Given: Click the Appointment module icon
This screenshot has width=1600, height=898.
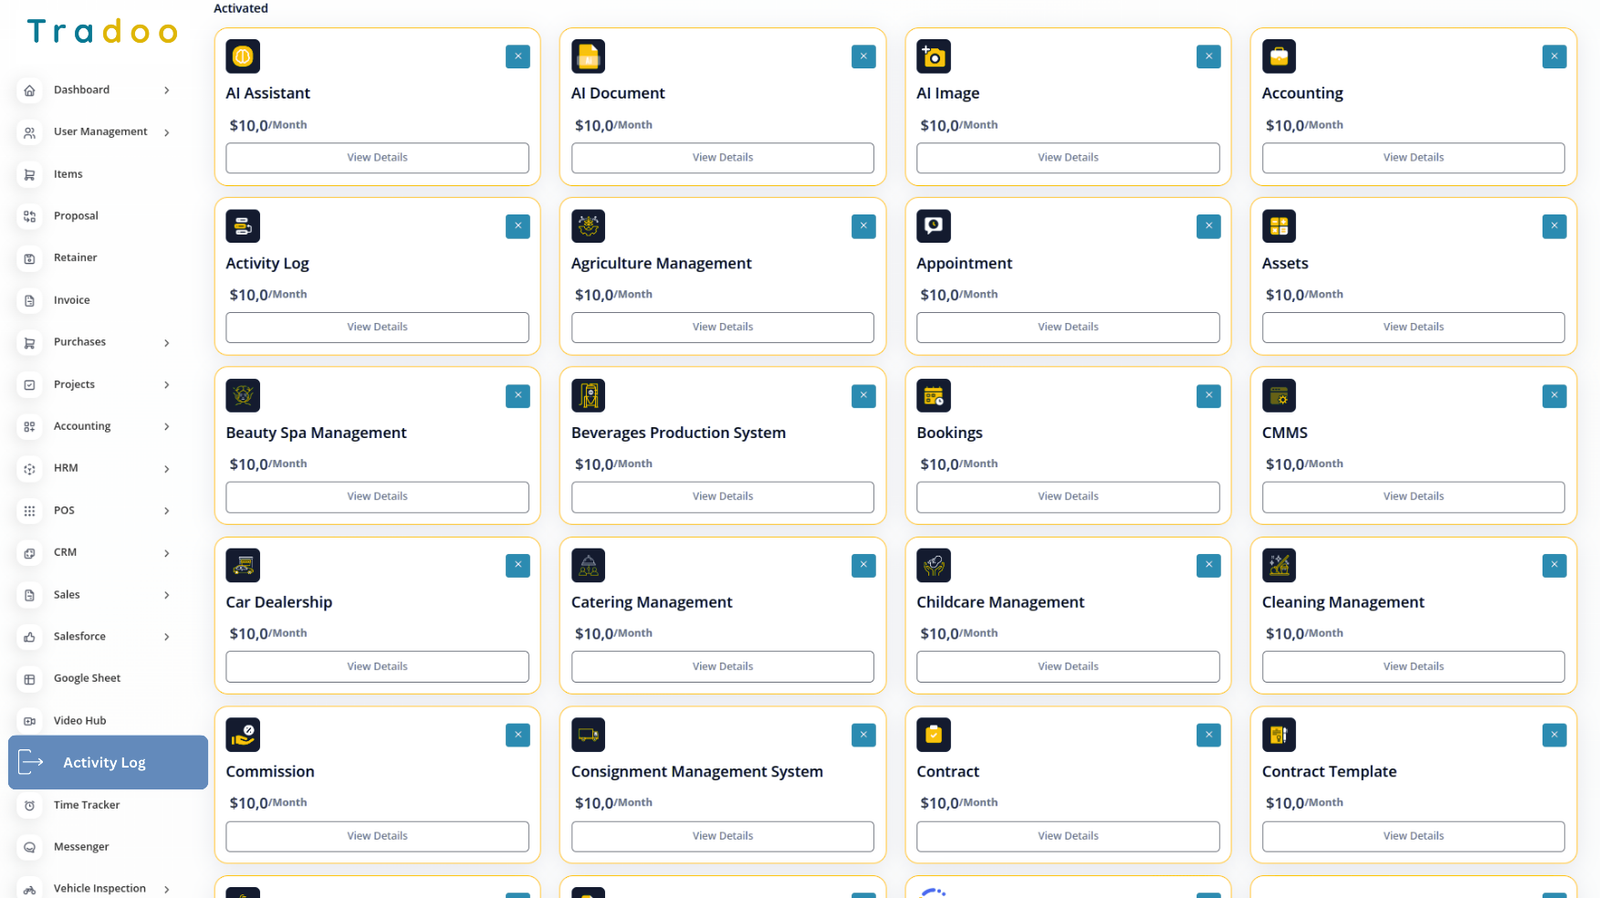Looking at the screenshot, I should coord(933,226).
